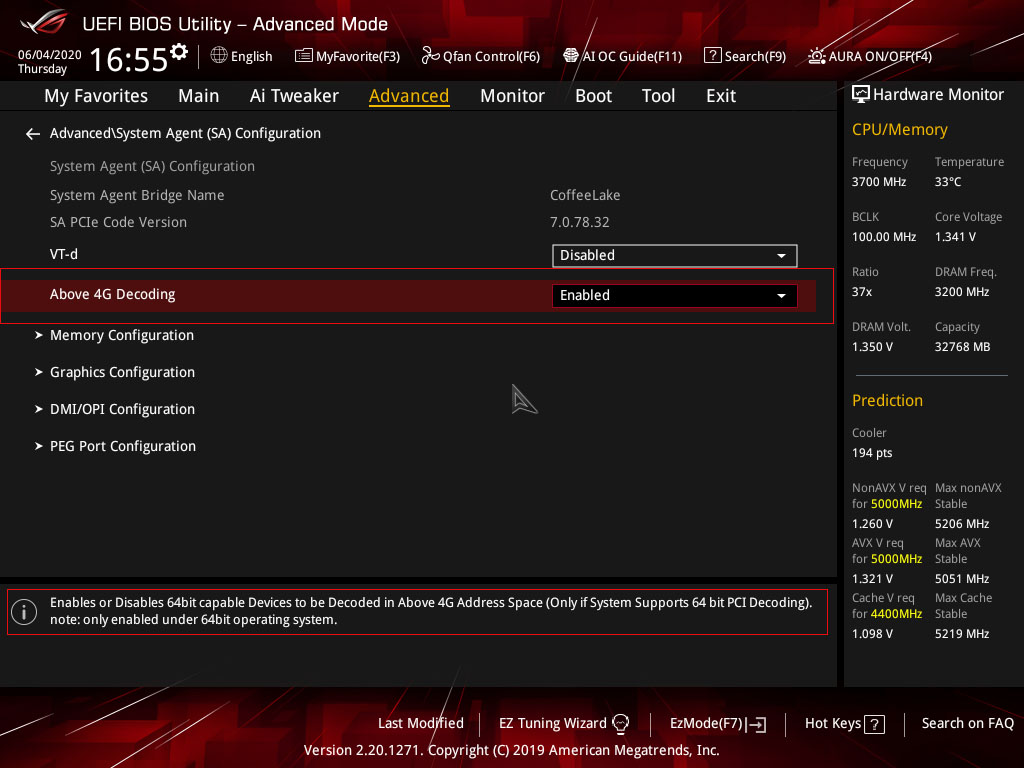Click the AURA lightbulb icon

[x=816, y=56]
